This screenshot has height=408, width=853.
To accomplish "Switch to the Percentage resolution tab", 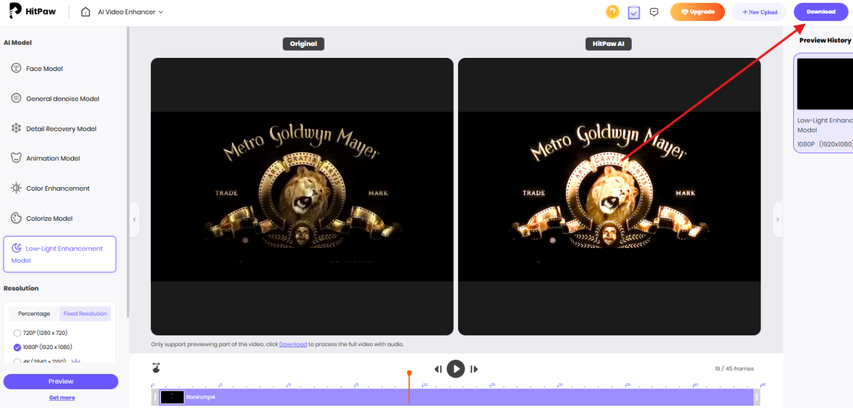I will (x=34, y=314).
